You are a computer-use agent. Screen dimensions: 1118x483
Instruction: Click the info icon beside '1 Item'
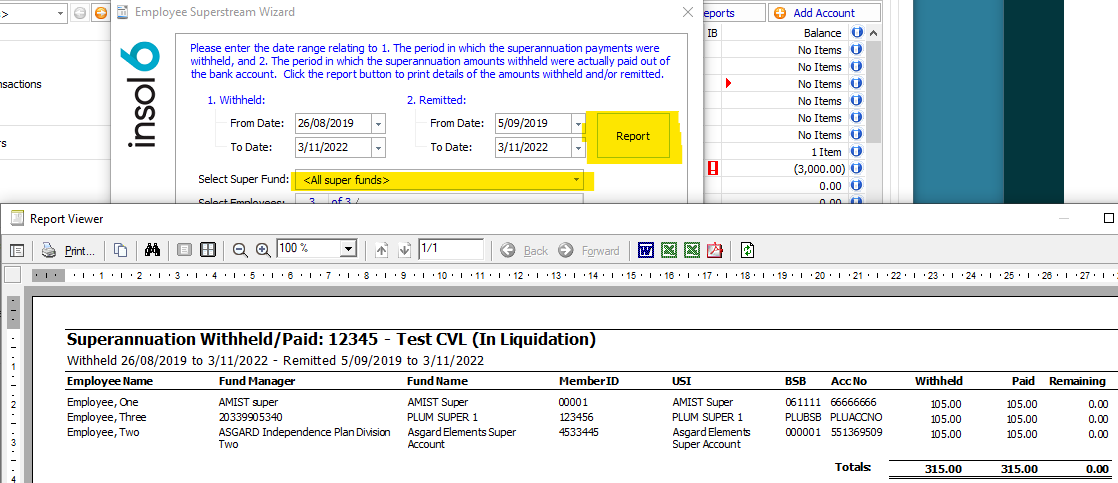[x=856, y=152]
